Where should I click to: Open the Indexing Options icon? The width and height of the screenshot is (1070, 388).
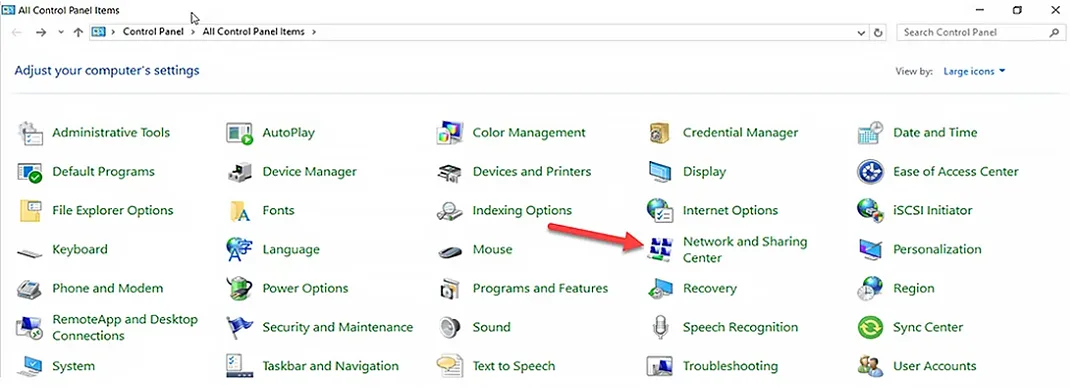coord(450,211)
